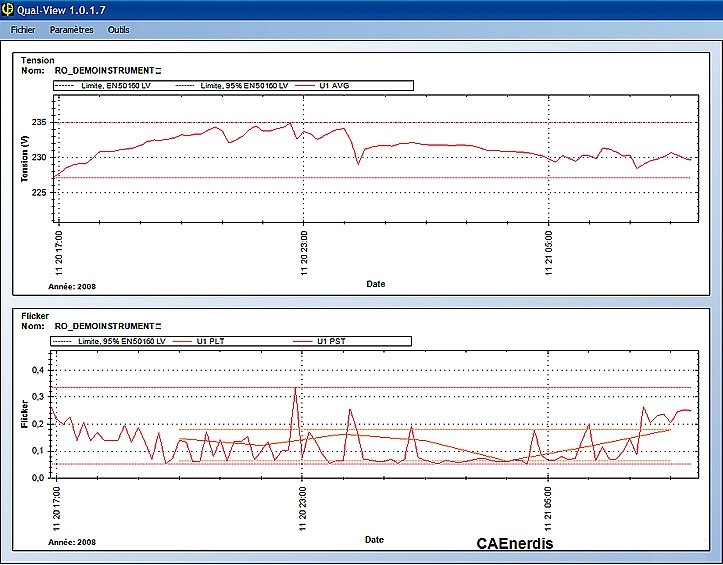Select 'Limite, 95% EN50160 LV' legend in Tension chart
This screenshot has width=723, height=565.
[232, 86]
